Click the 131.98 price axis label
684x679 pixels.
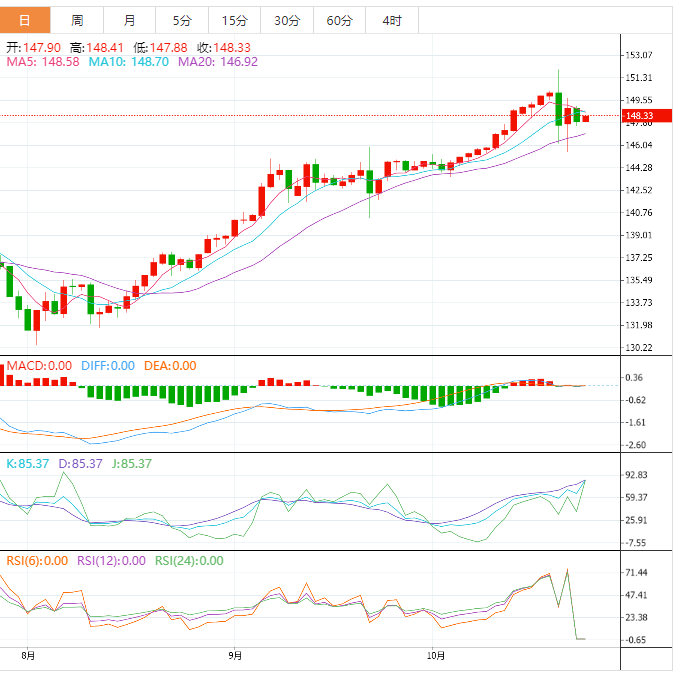(639, 325)
